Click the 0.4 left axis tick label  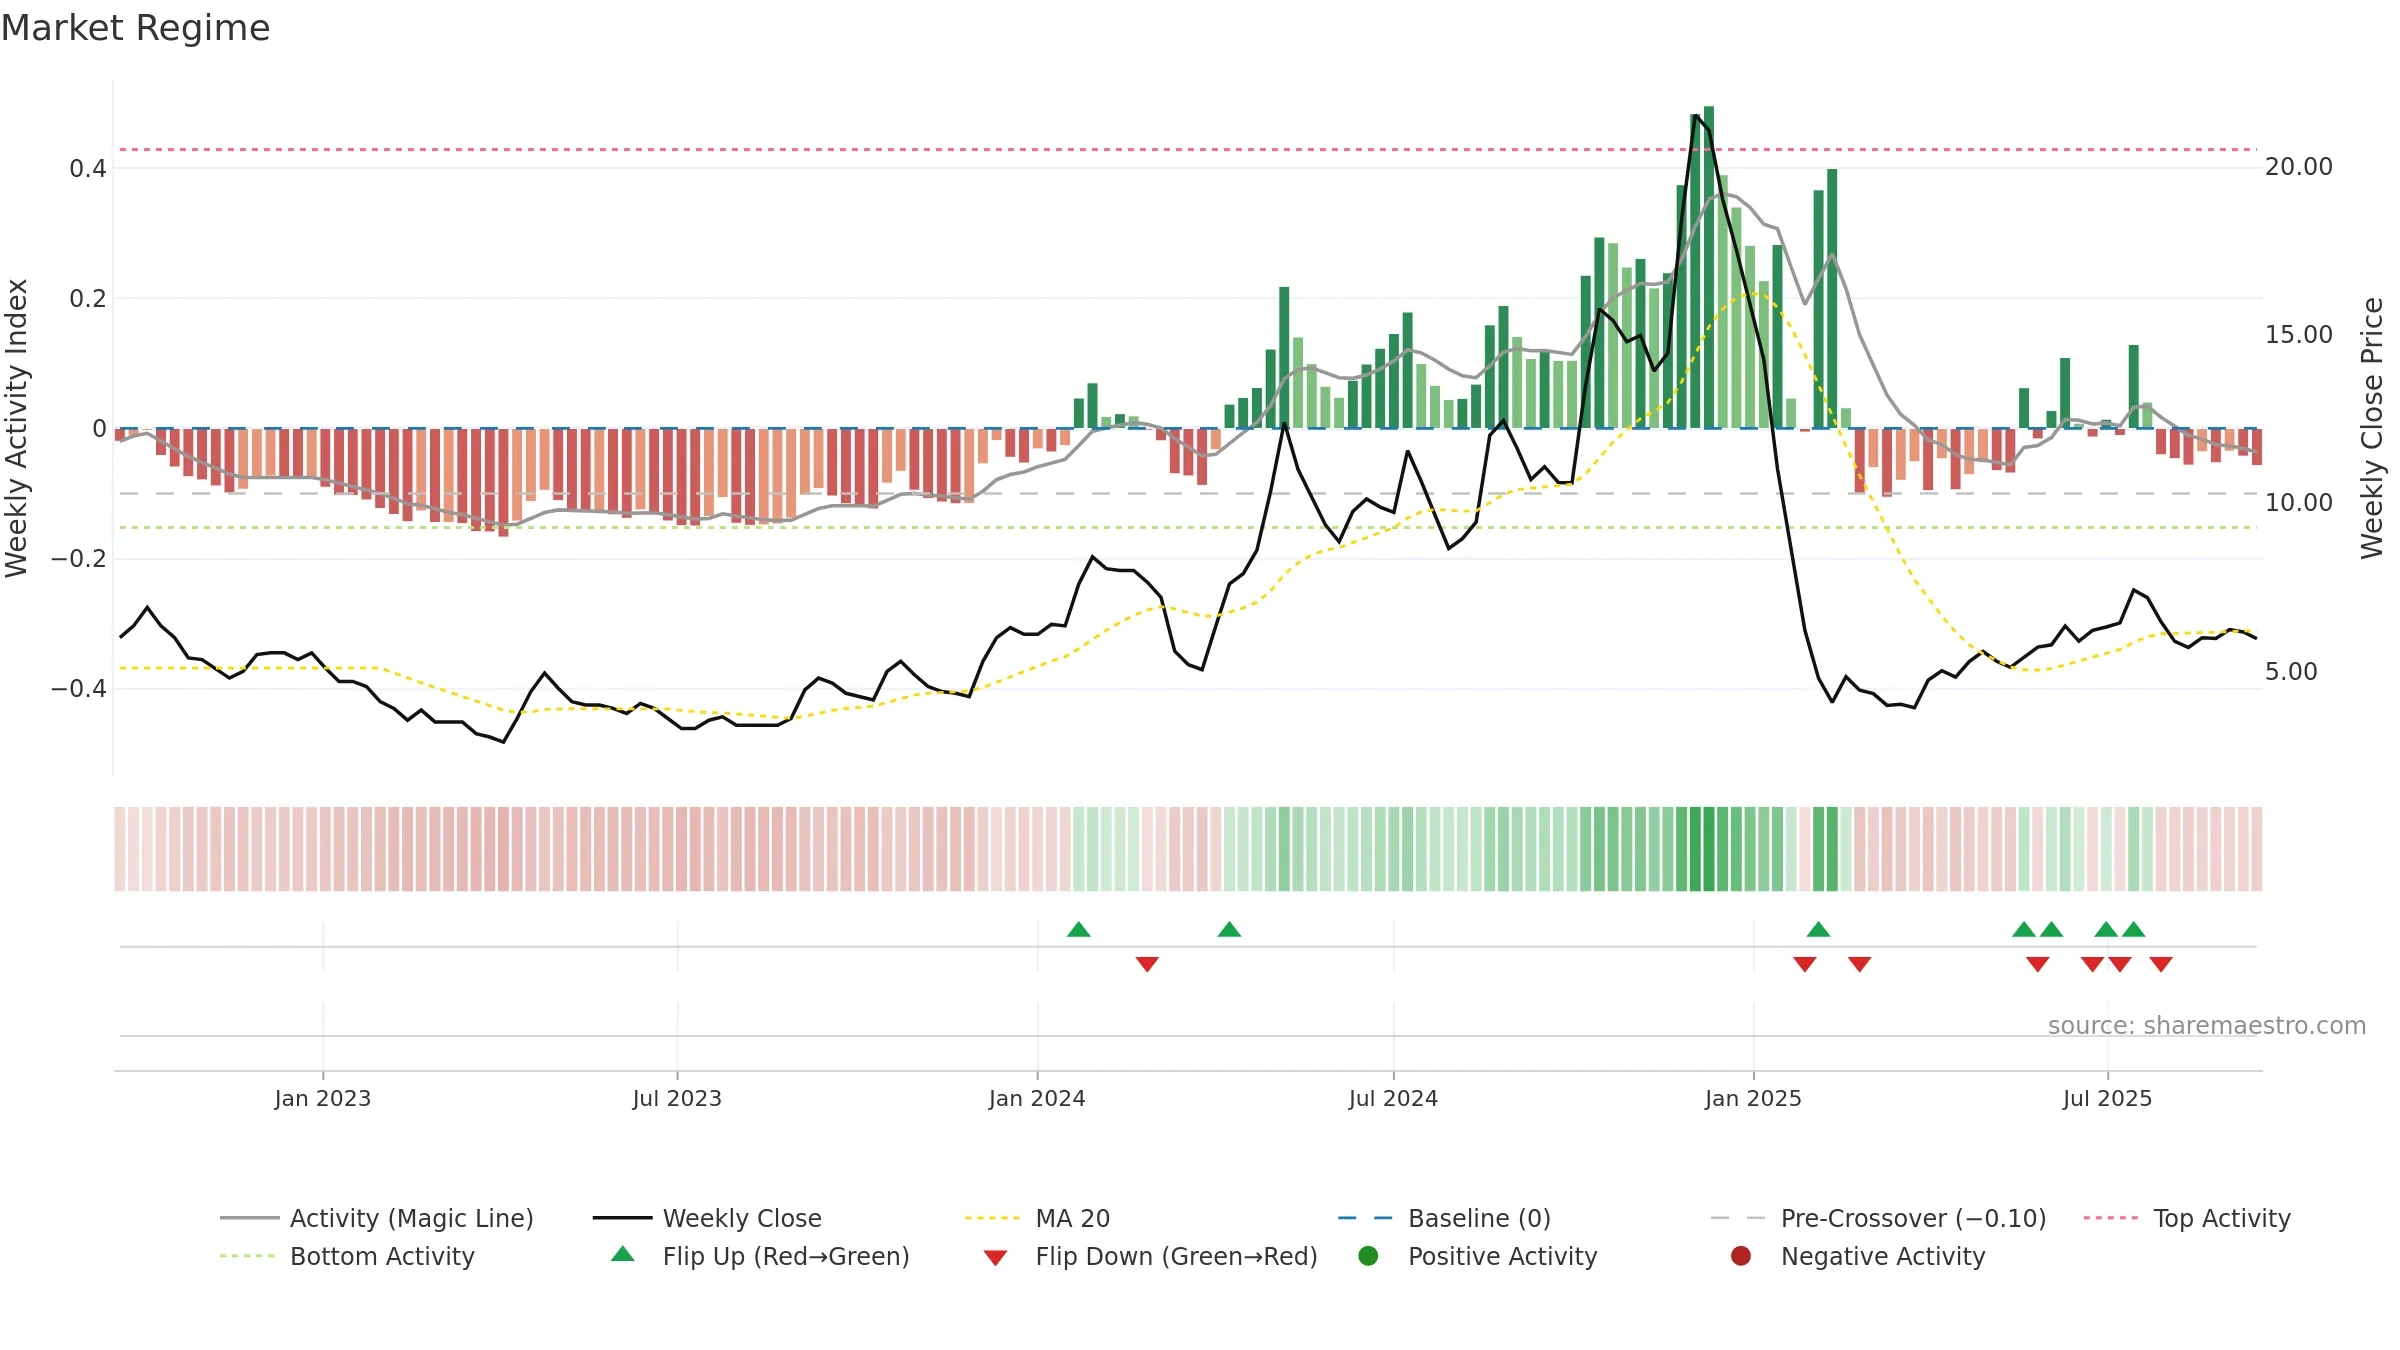click(88, 168)
